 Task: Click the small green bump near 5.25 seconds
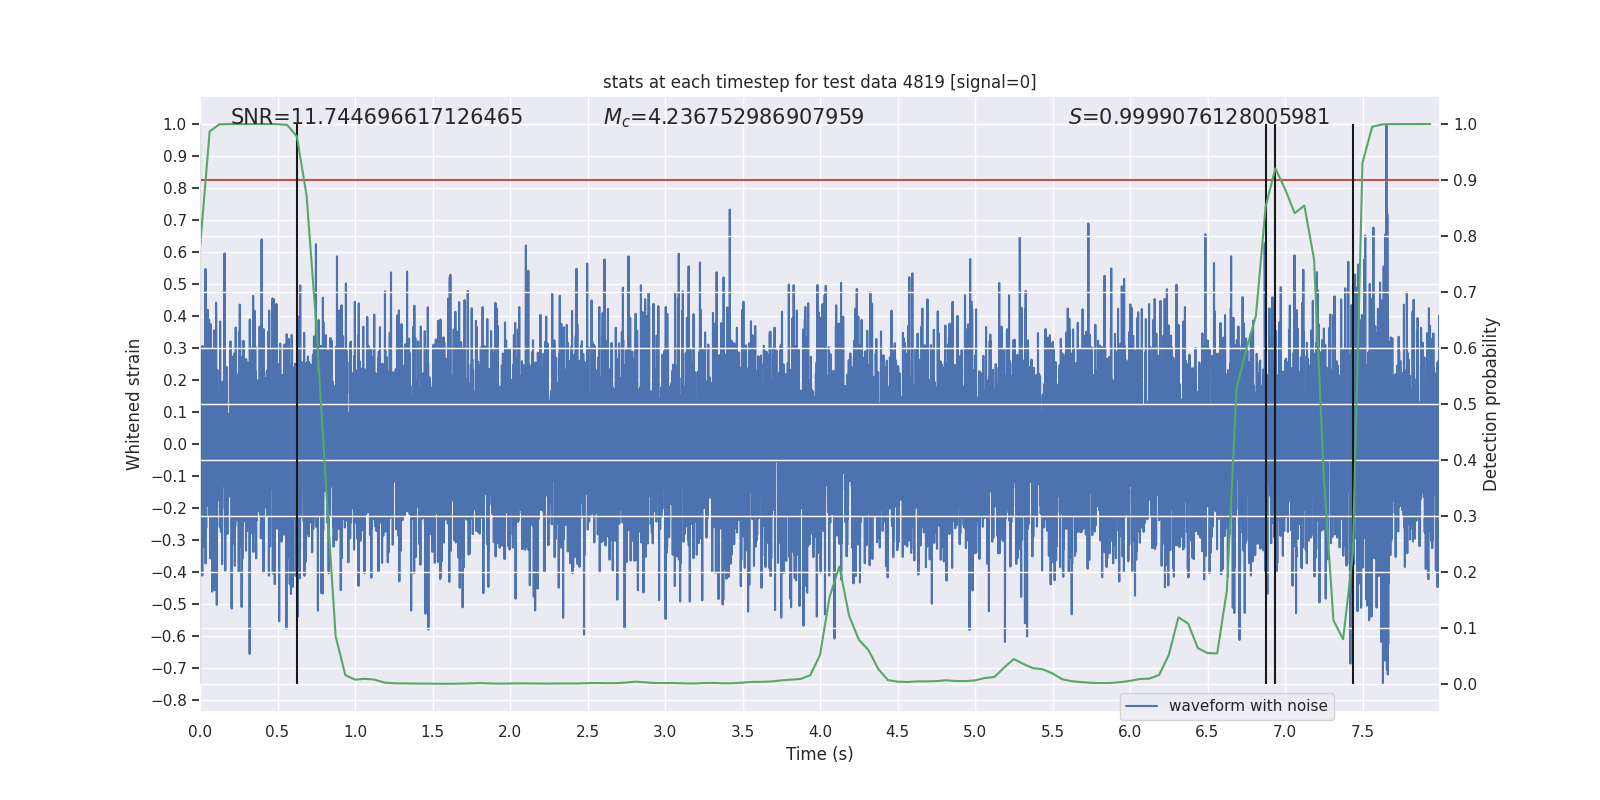click(1013, 659)
